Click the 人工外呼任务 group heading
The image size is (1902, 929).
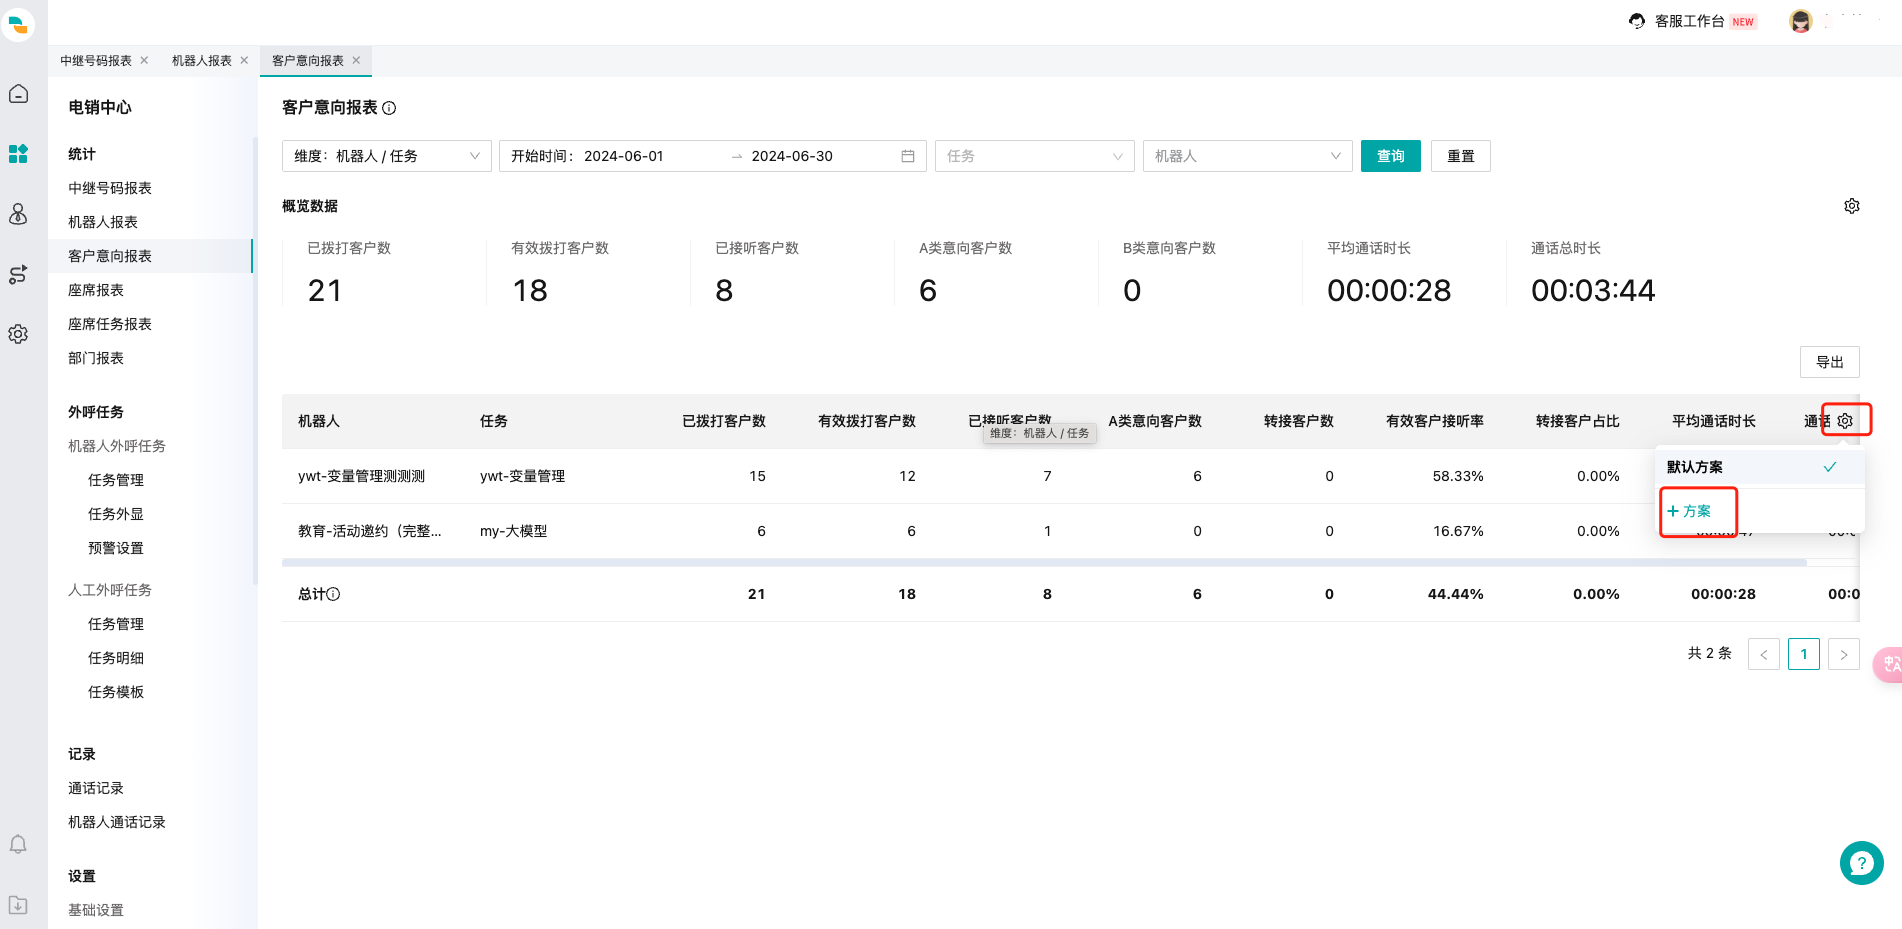[x=110, y=590]
